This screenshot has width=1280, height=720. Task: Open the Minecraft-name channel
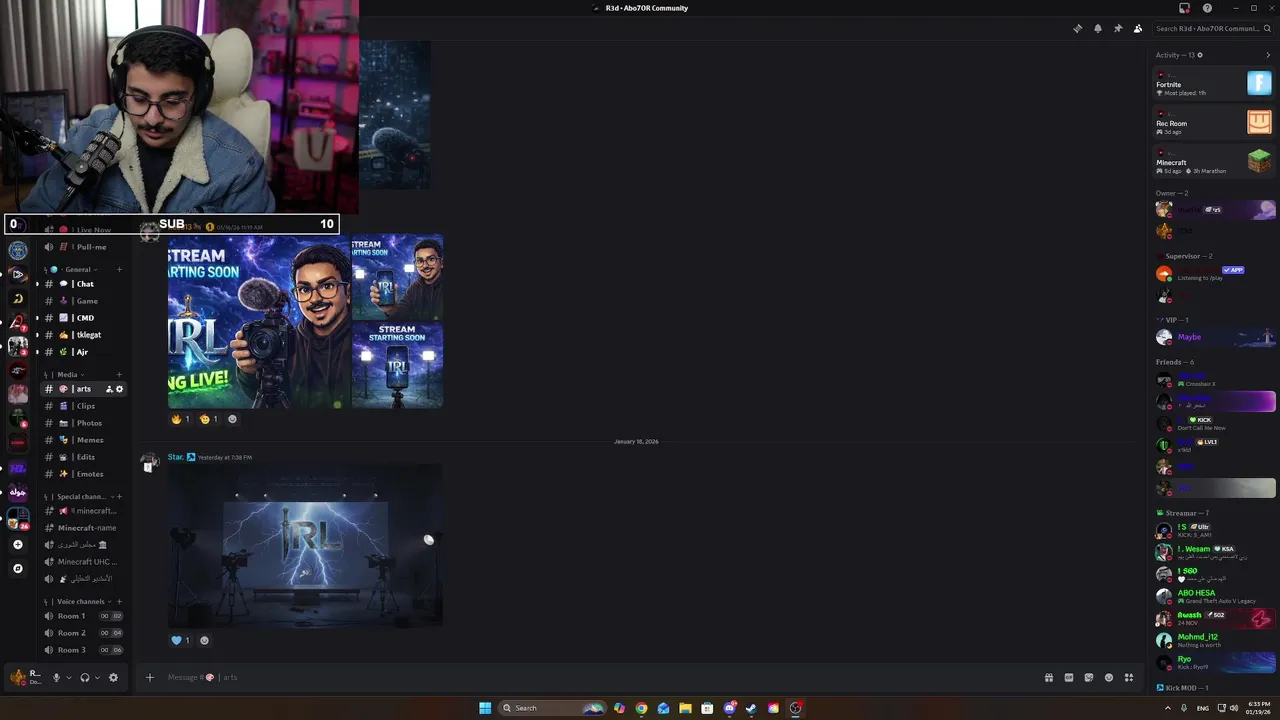[84, 528]
